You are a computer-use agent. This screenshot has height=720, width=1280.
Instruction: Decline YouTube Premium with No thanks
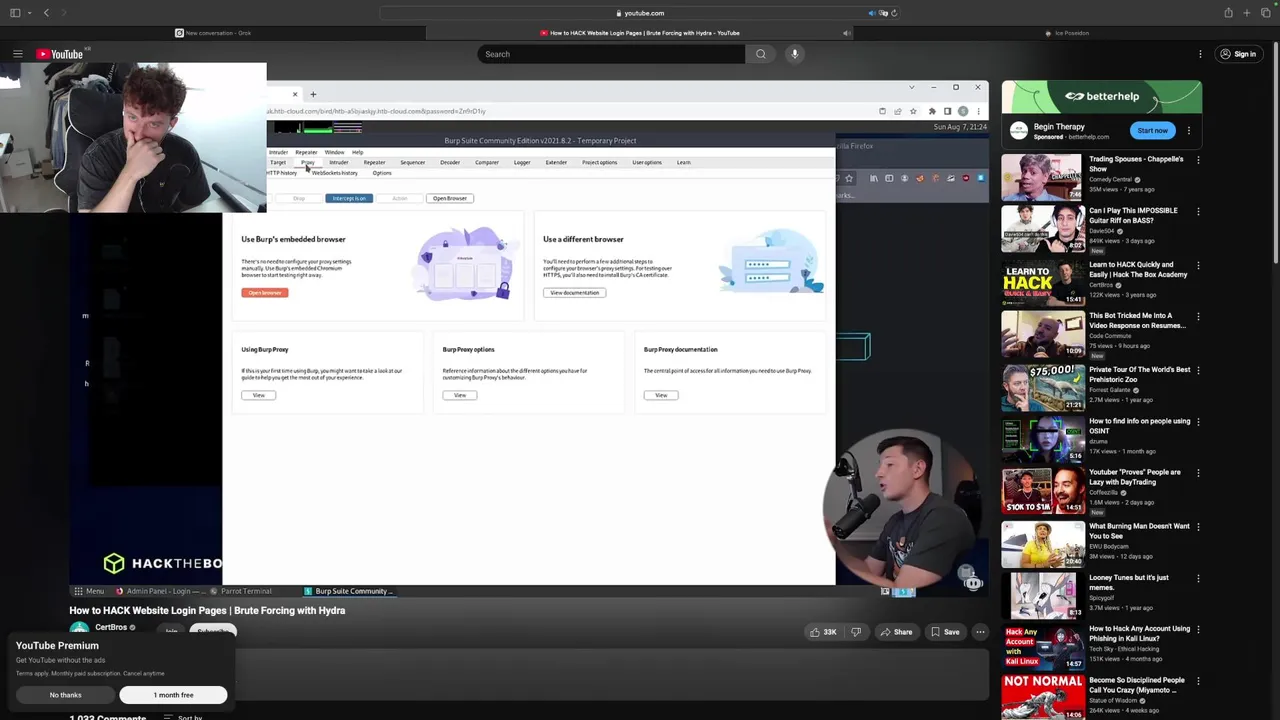coord(66,695)
